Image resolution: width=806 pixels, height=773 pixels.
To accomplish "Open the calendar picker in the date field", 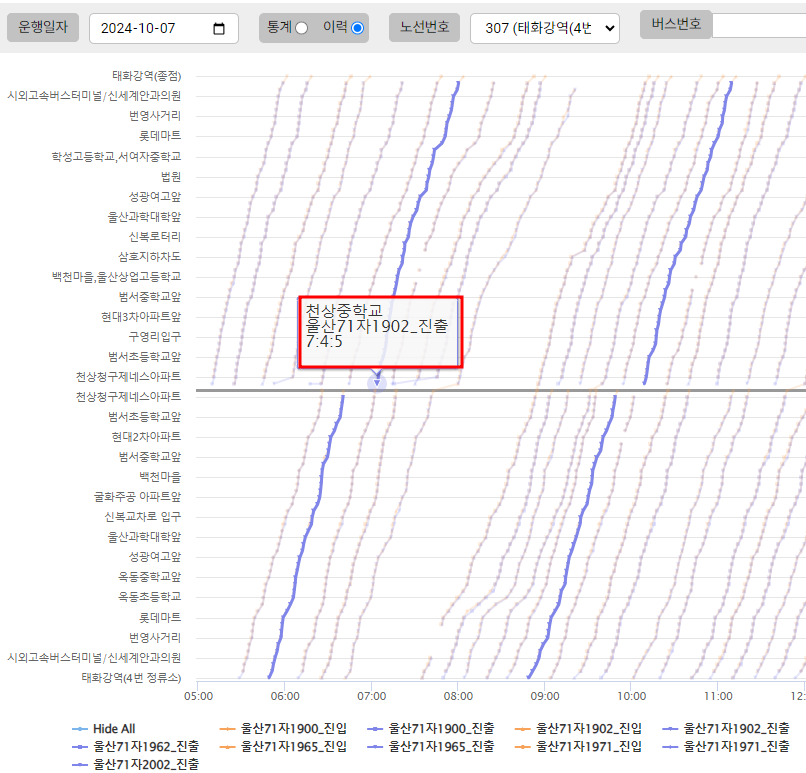I will click(x=219, y=29).
